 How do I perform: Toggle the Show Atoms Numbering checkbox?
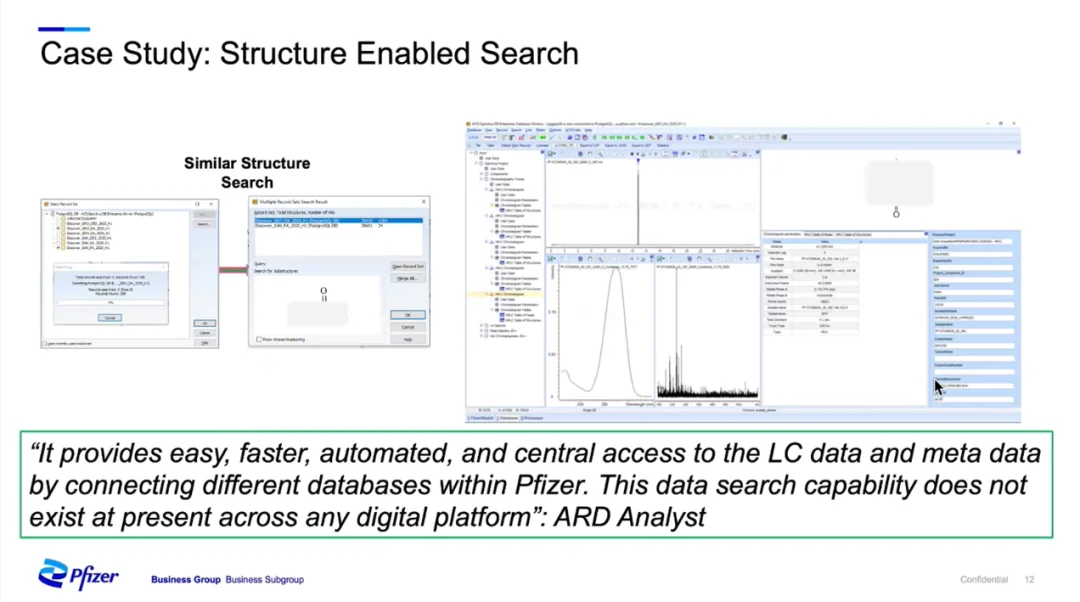(x=259, y=340)
